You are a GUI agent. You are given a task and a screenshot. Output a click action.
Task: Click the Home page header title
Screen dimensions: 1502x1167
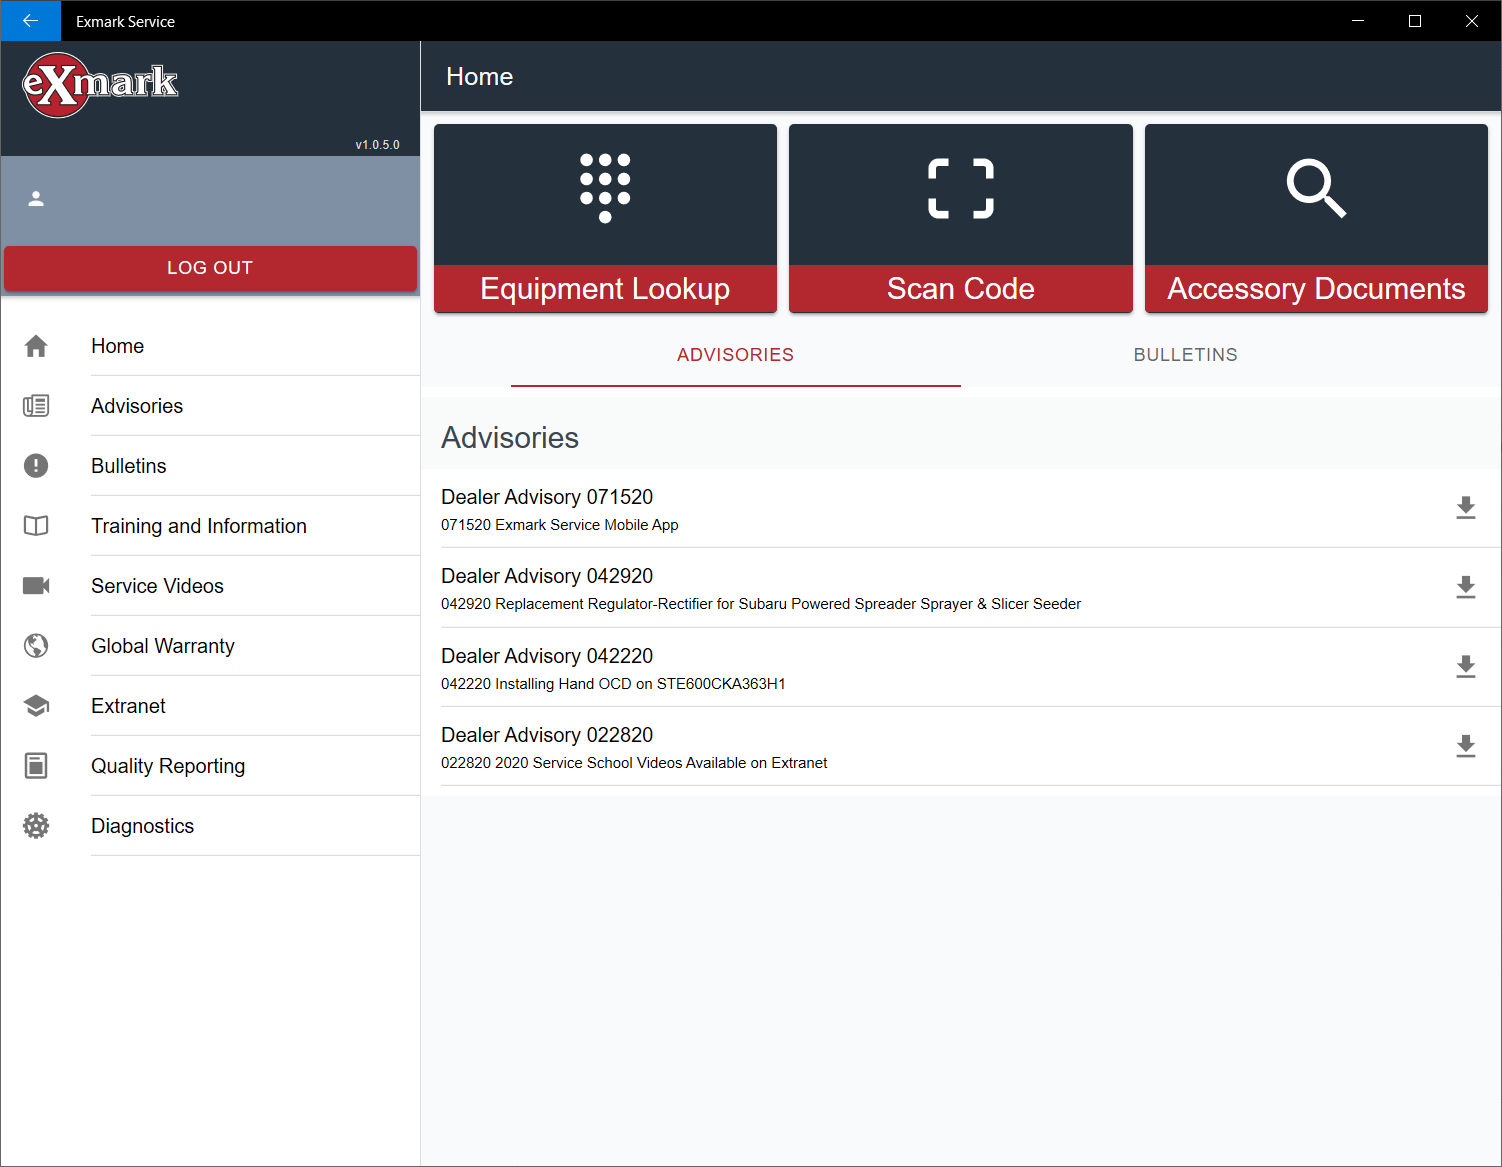tap(479, 77)
